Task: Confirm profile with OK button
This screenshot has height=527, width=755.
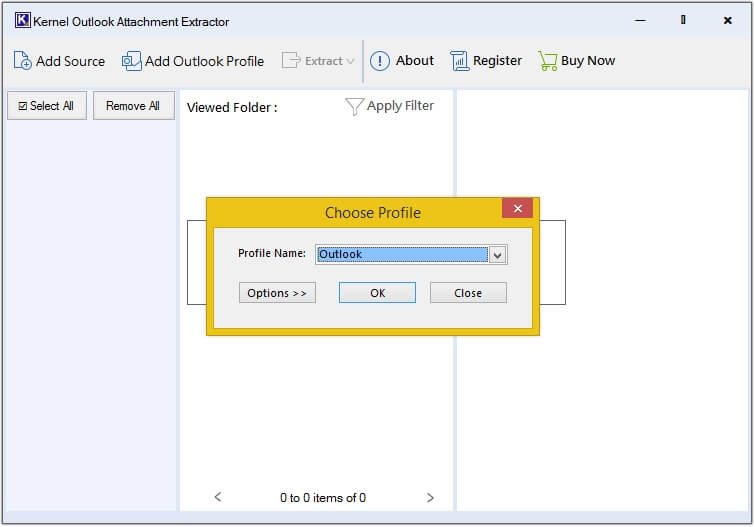Action: pos(378,293)
